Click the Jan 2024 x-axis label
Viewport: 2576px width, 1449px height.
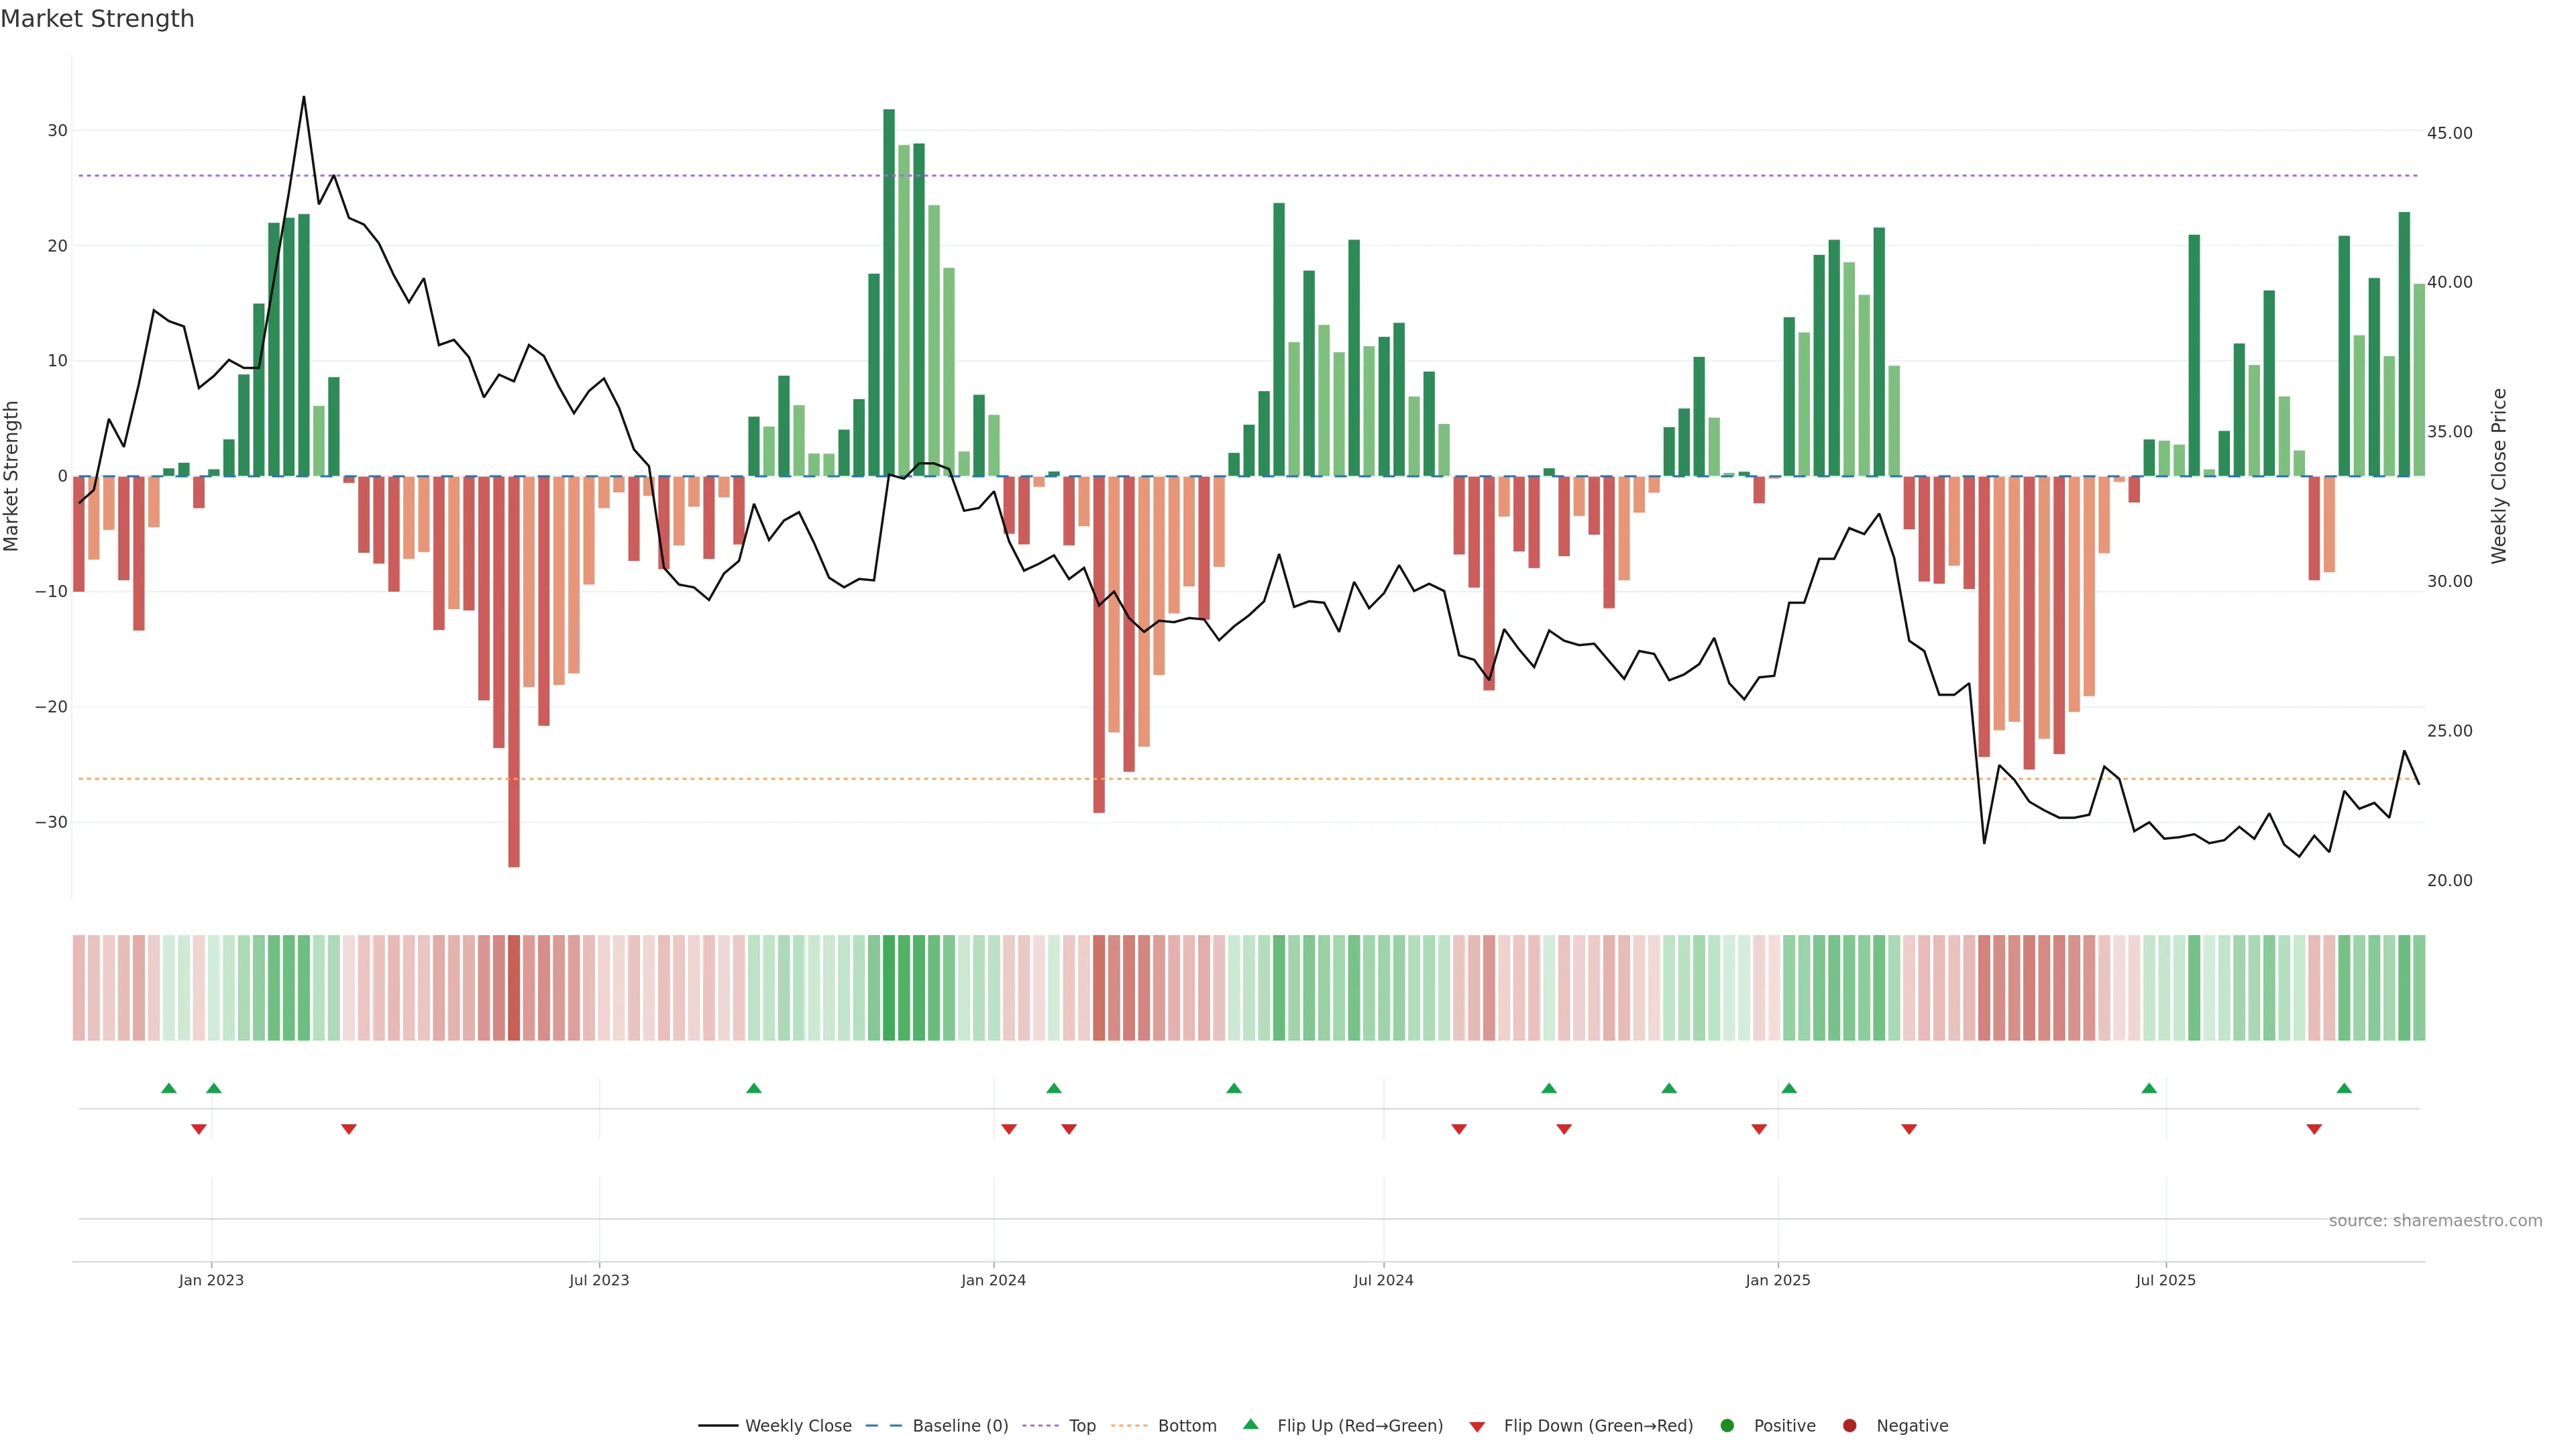993,1280
